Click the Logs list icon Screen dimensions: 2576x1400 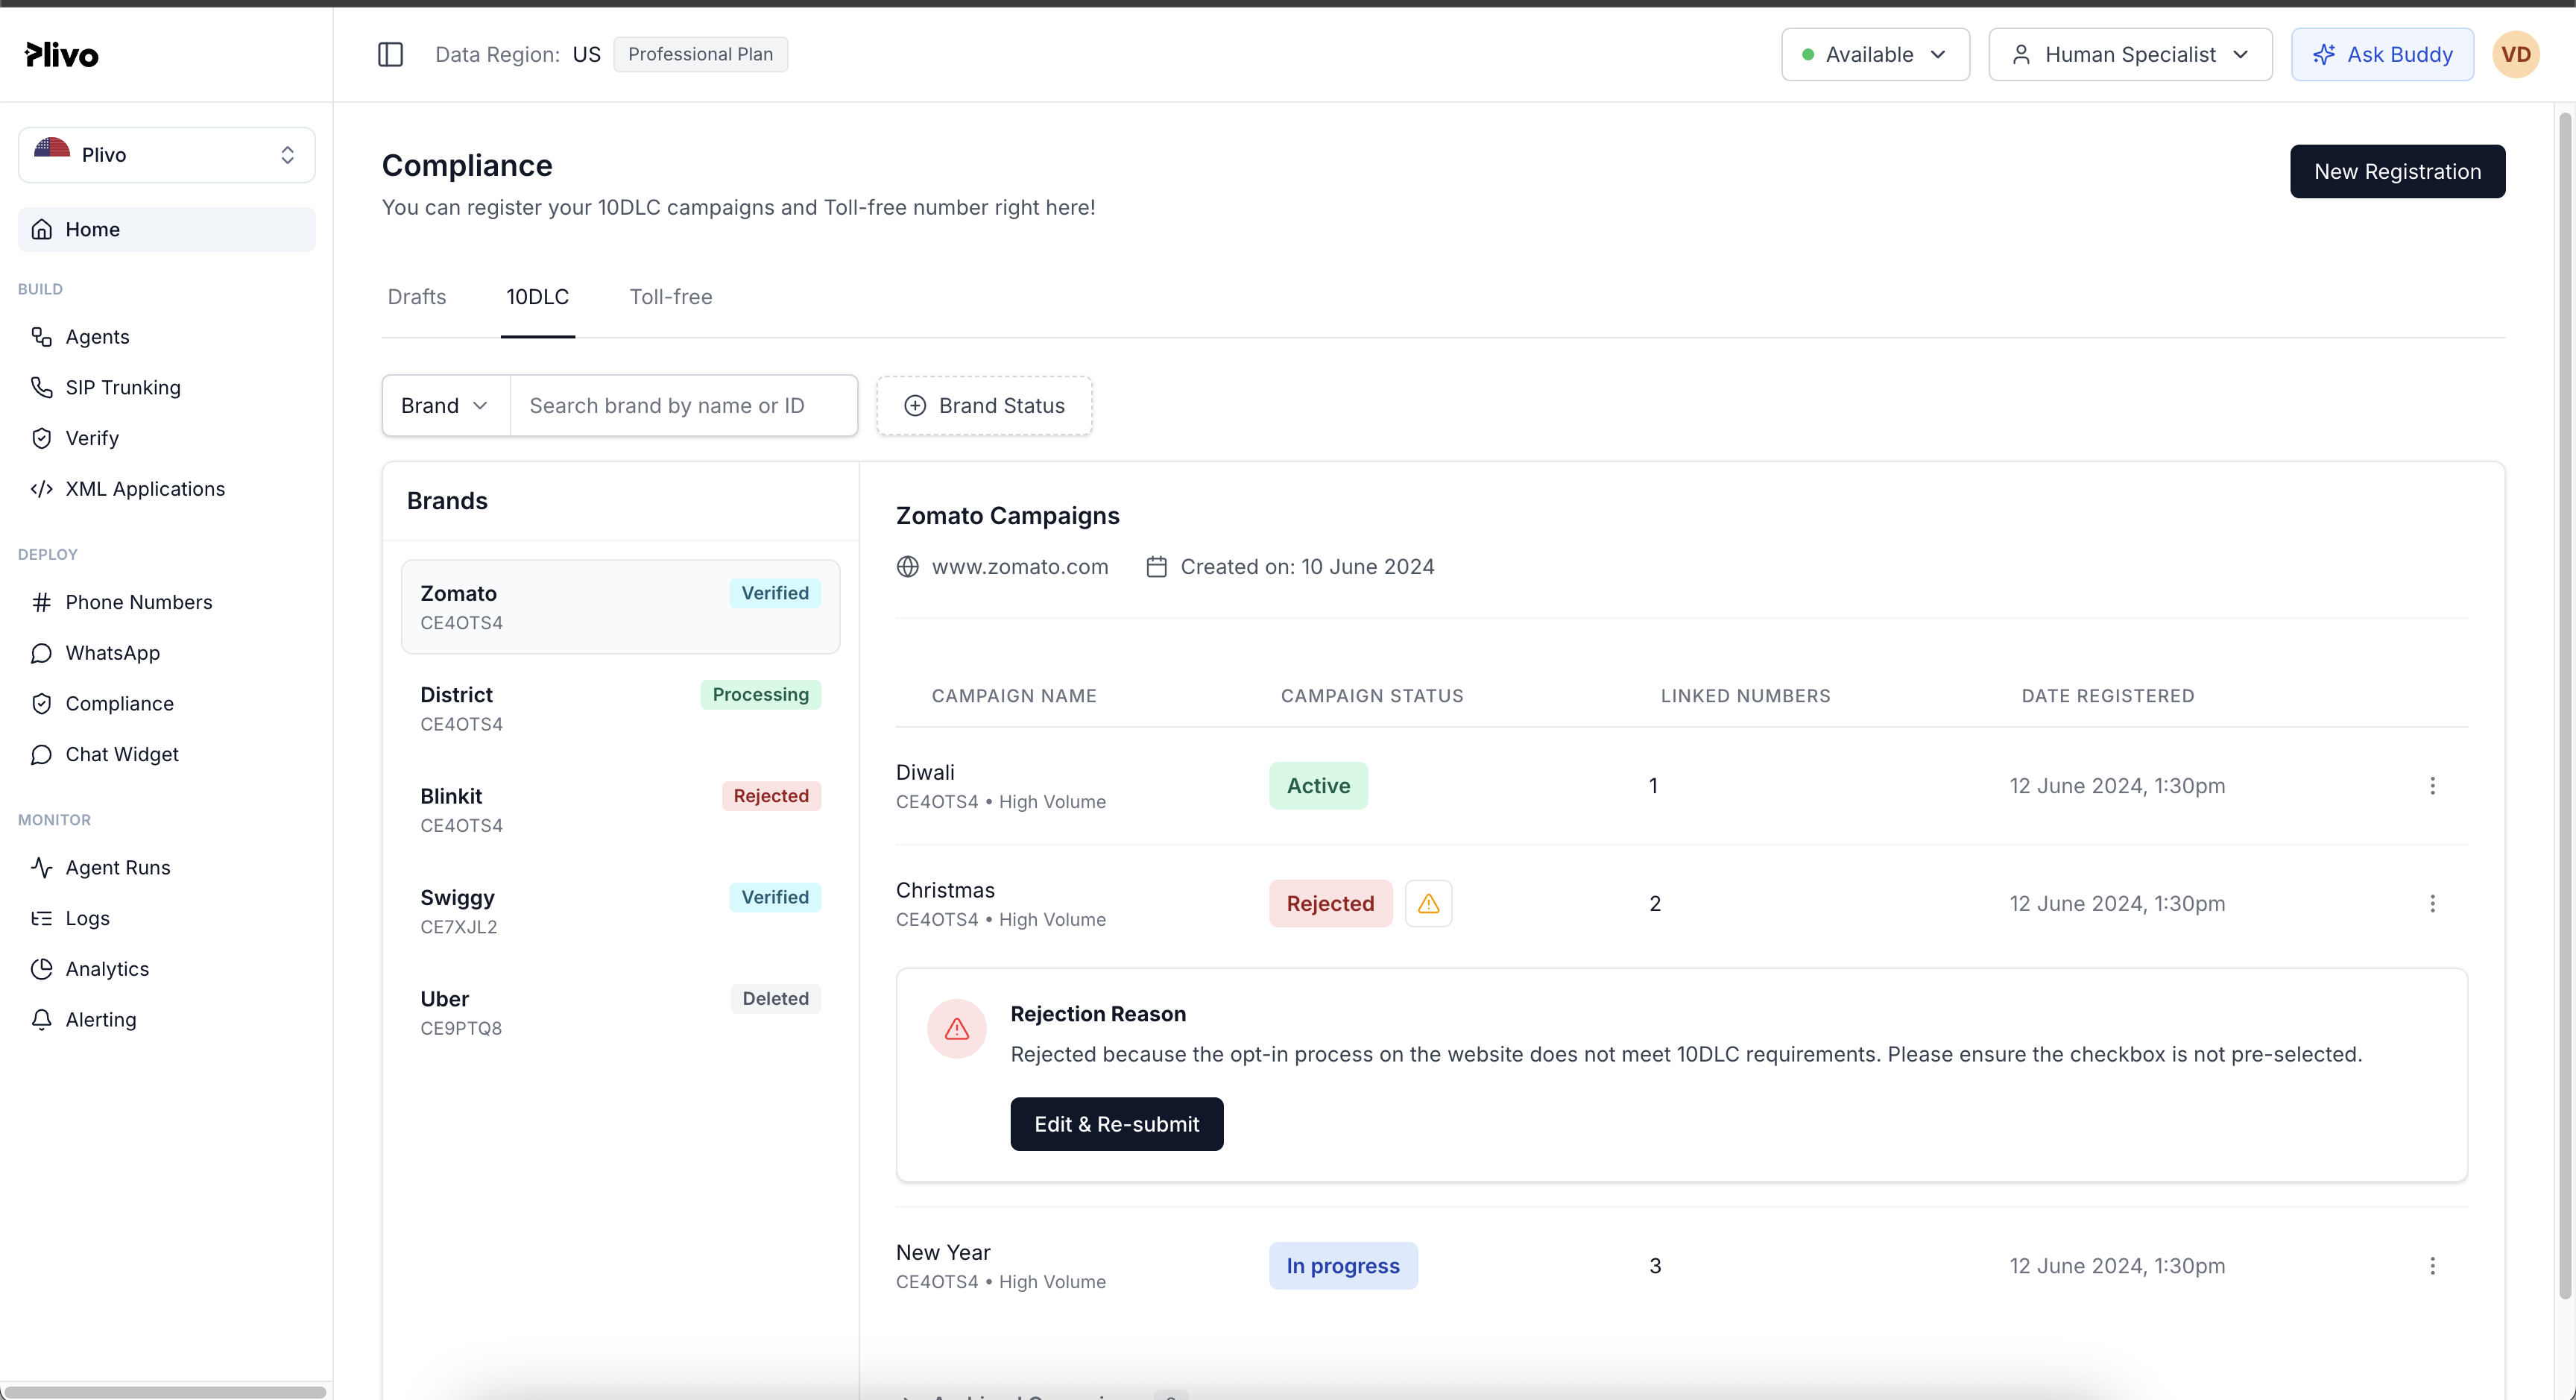pos(41,918)
